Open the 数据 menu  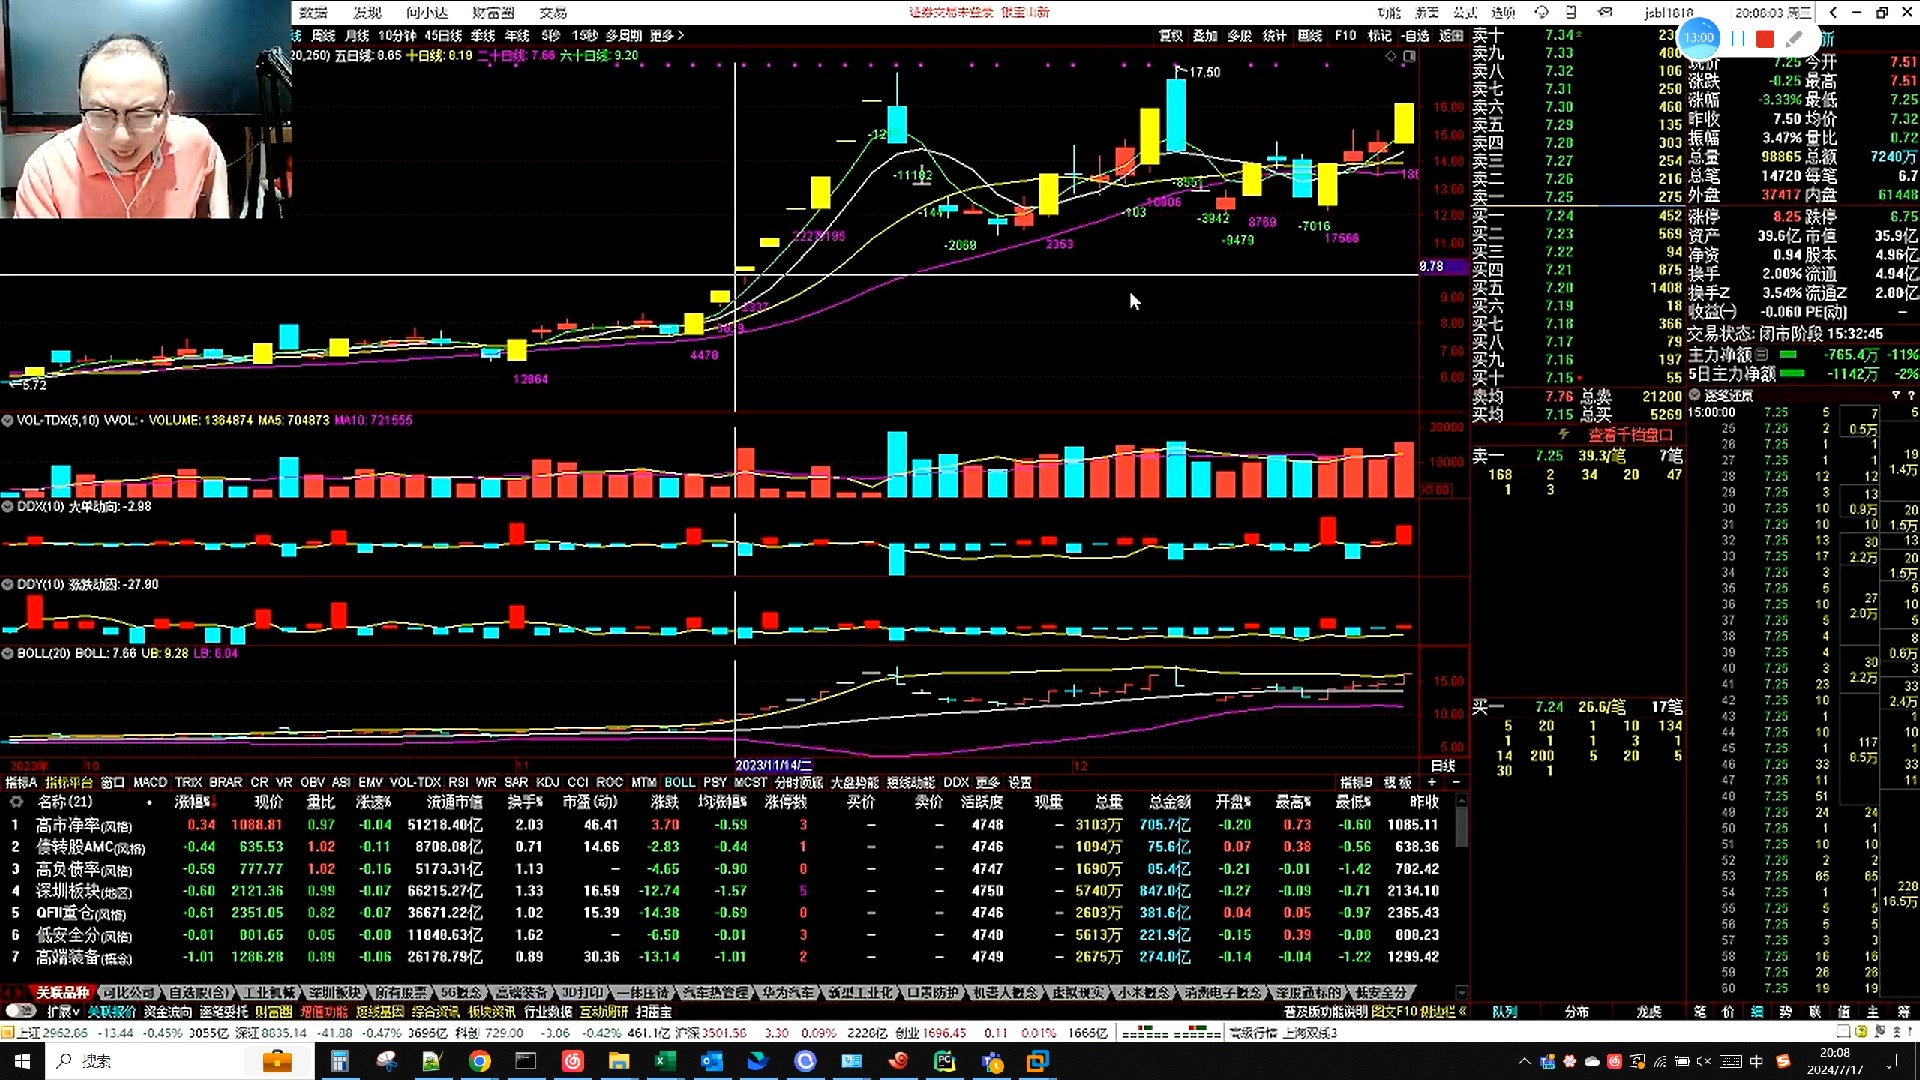[313, 12]
